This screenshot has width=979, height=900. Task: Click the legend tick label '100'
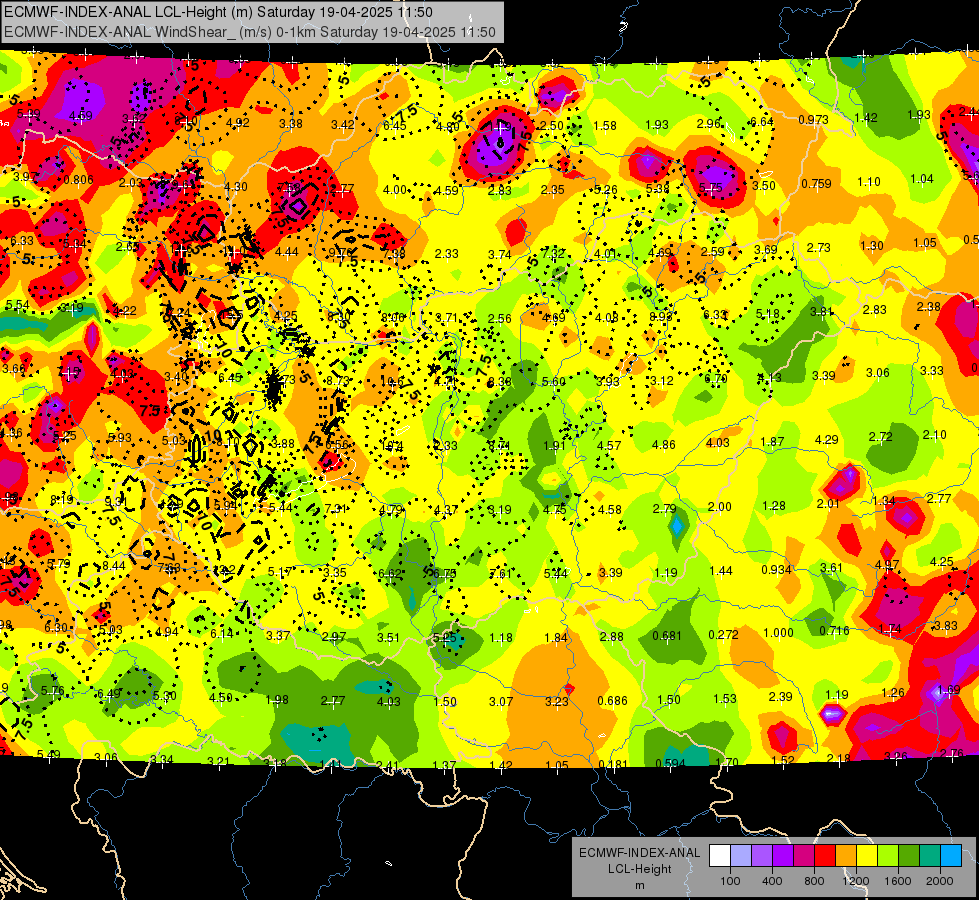[x=730, y=881]
